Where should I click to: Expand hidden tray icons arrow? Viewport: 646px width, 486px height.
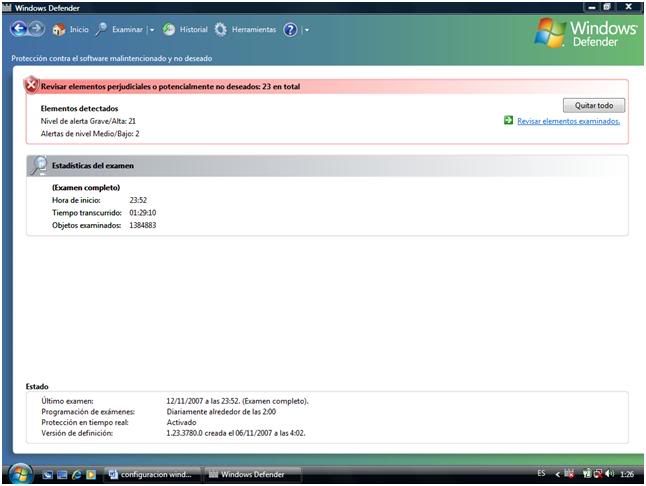click(x=557, y=474)
